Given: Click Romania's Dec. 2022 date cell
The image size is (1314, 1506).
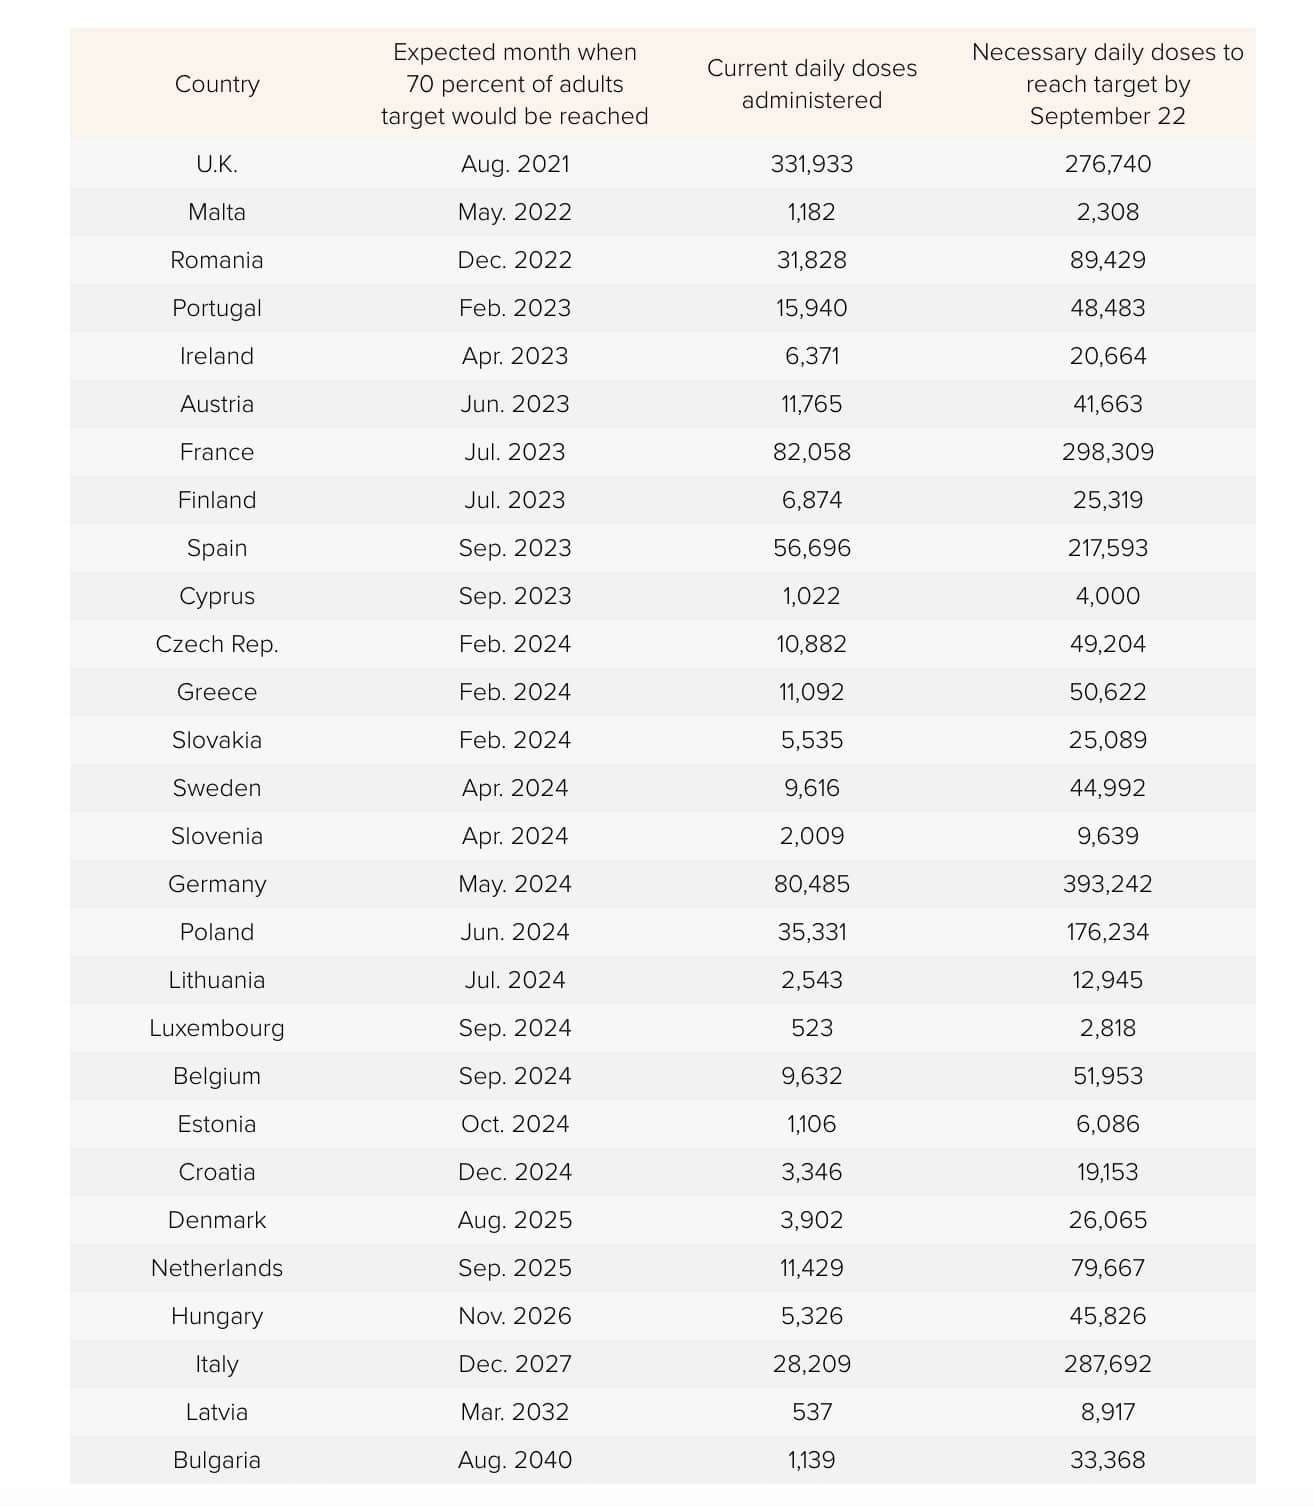Looking at the screenshot, I should click(x=514, y=260).
